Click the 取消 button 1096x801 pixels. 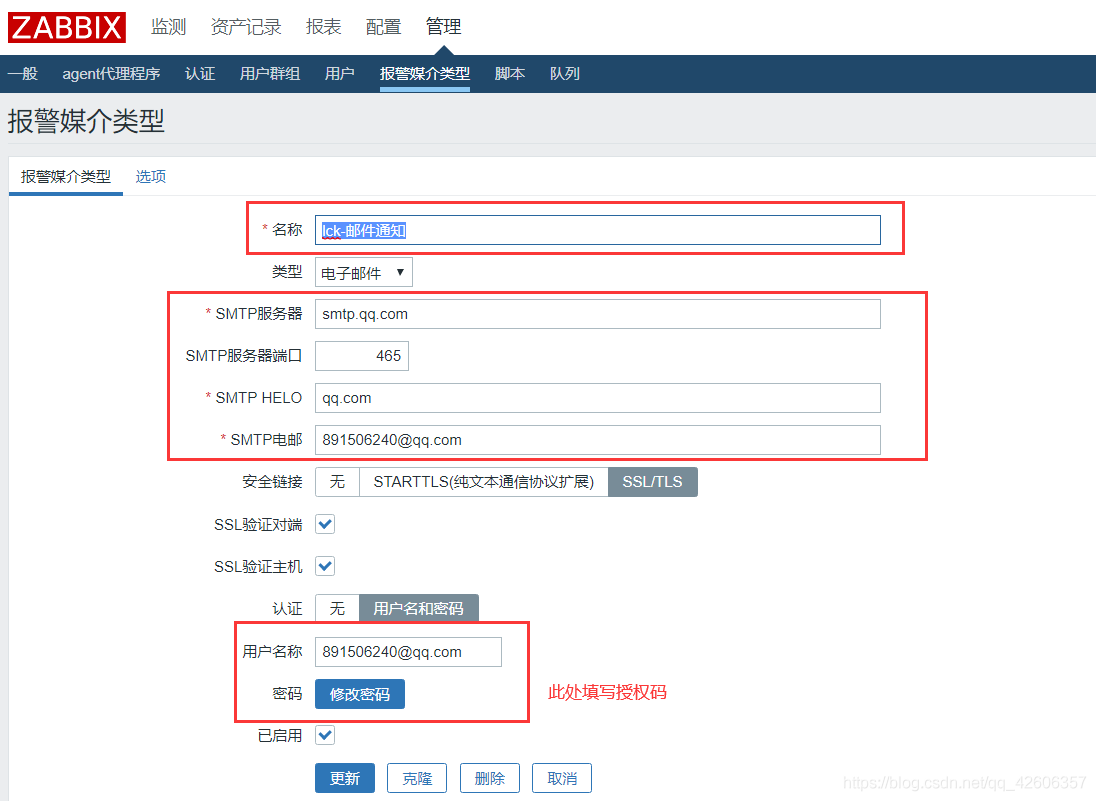(x=562, y=778)
